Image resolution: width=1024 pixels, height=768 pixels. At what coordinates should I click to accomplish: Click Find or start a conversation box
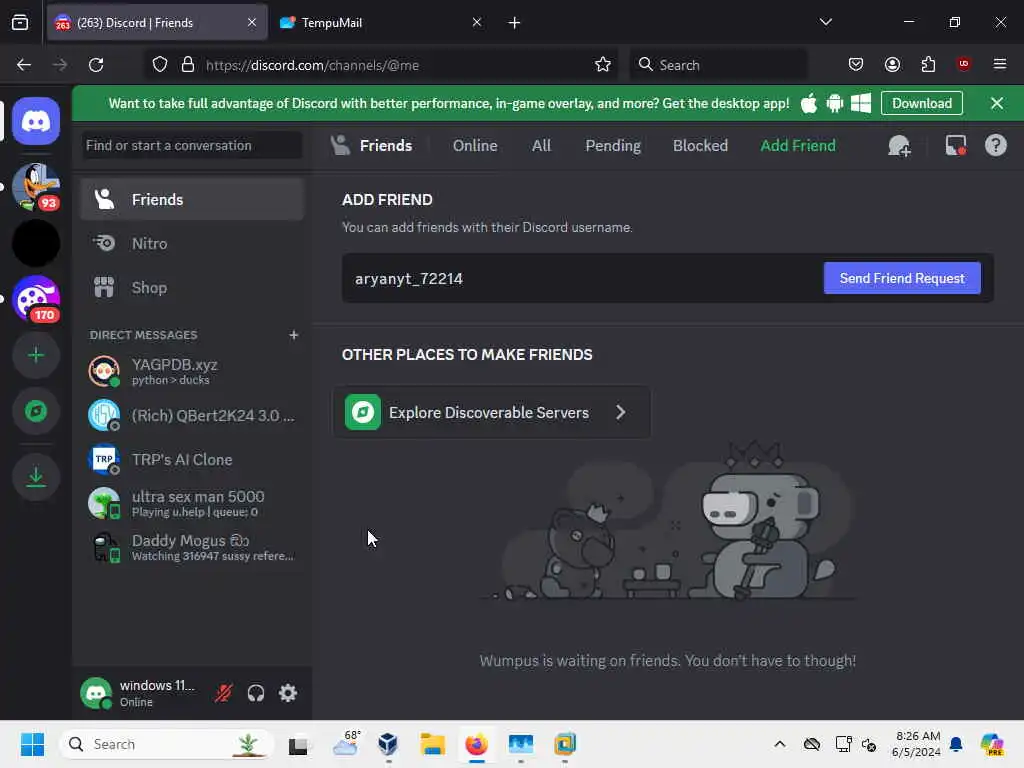coord(192,145)
